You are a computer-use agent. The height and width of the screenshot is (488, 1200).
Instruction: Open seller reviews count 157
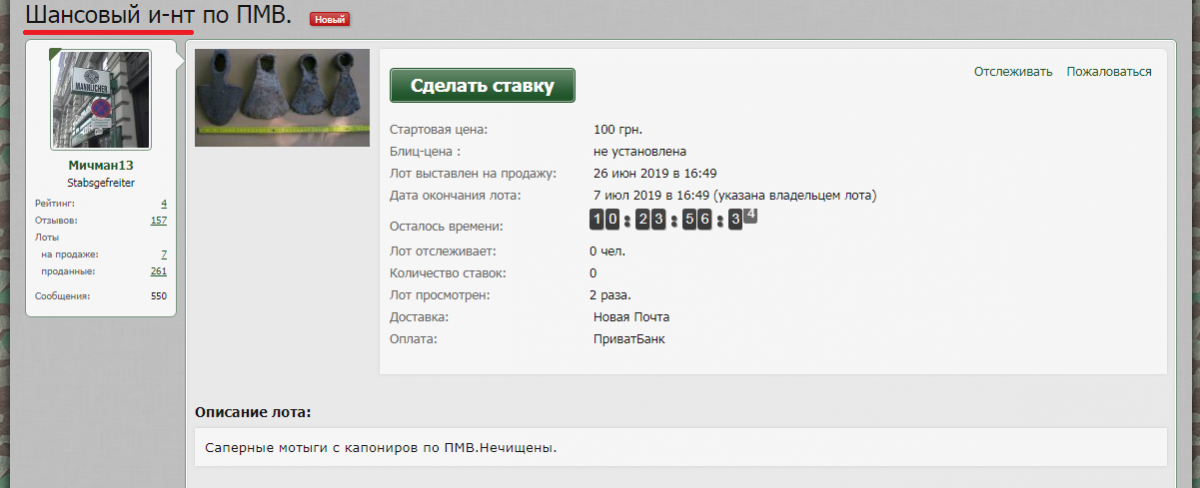(x=158, y=220)
